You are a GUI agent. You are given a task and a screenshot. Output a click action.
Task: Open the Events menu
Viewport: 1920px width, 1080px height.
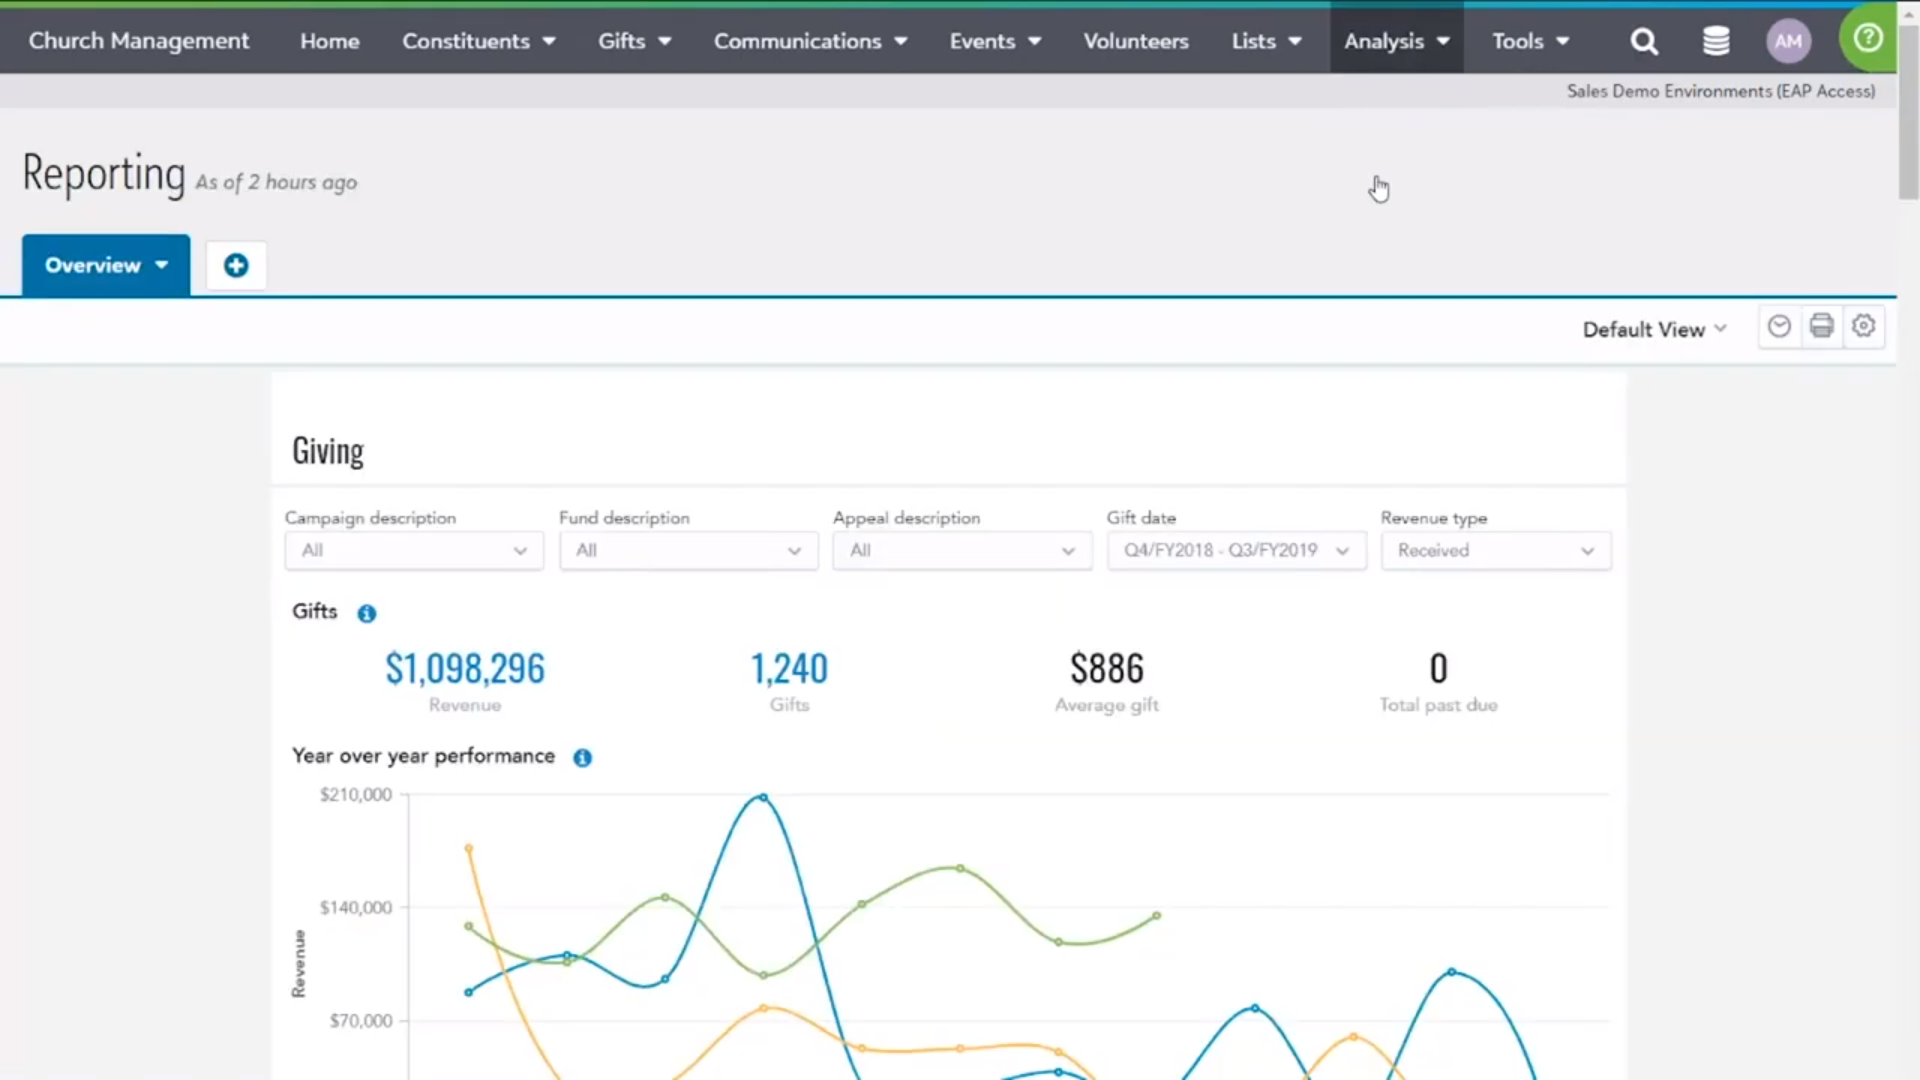coord(996,41)
